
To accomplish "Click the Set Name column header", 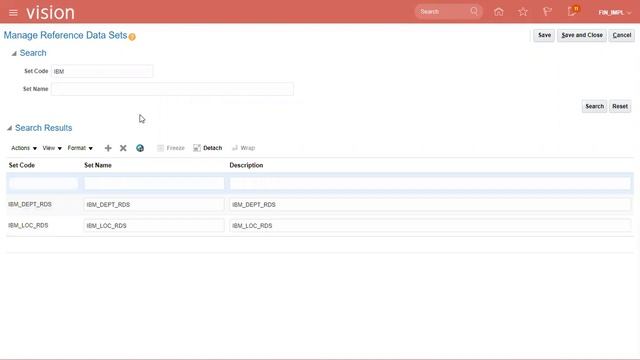I will coord(98,165).
